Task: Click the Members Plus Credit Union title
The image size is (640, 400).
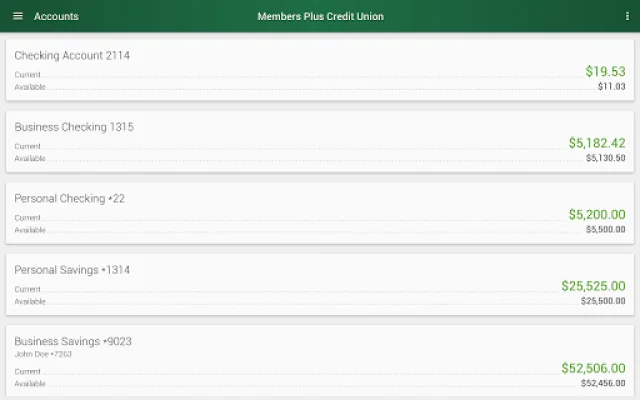Action: click(320, 16)
